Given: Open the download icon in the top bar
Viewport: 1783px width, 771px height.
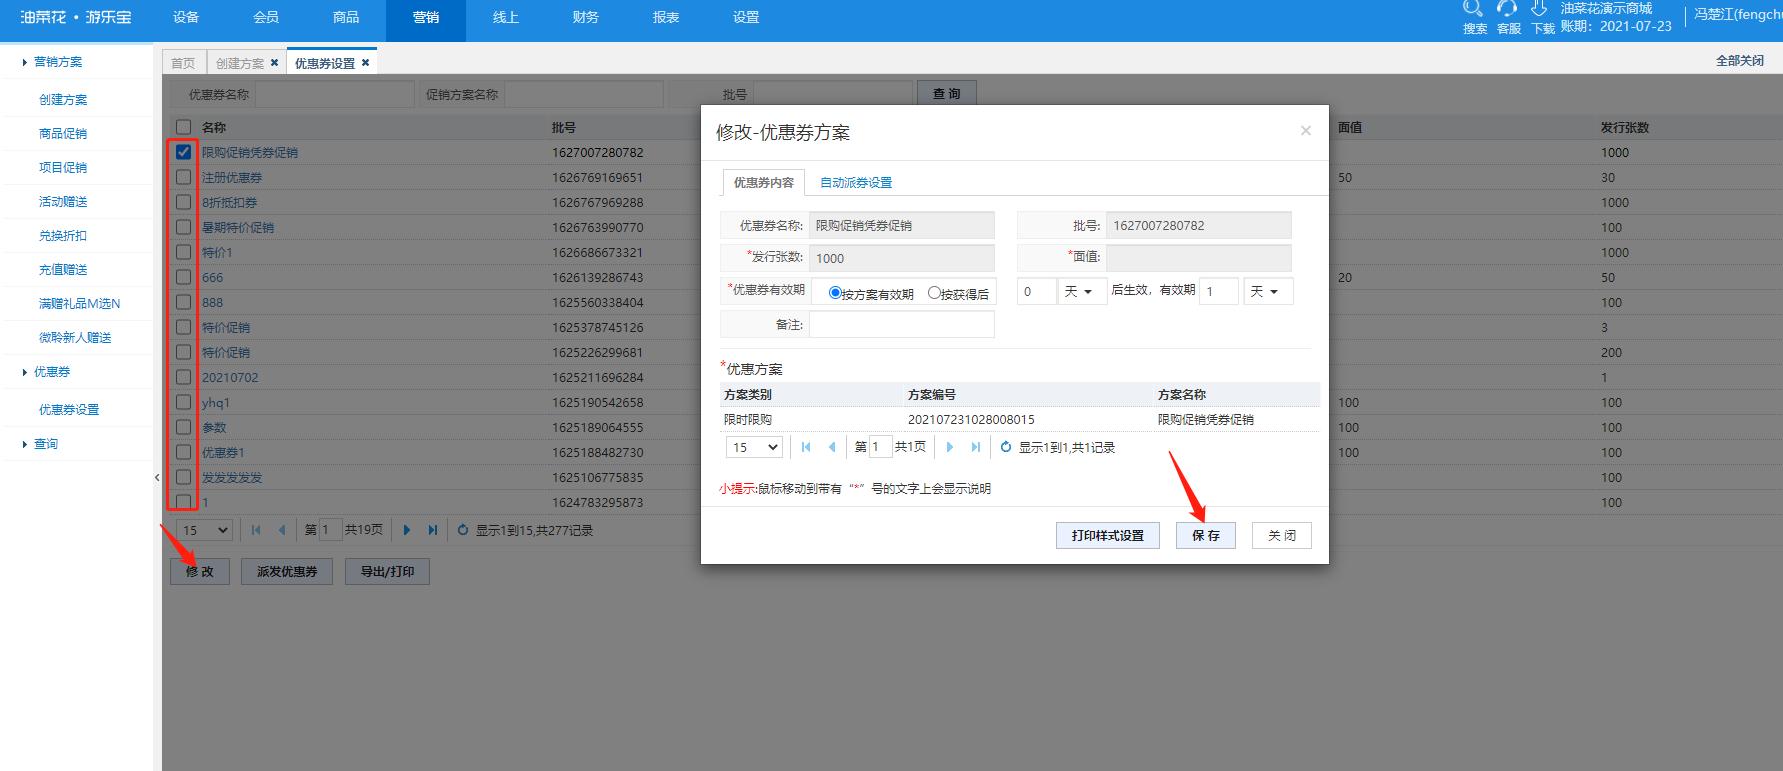Looking at the screenshot, I should tap(1540, 9).
